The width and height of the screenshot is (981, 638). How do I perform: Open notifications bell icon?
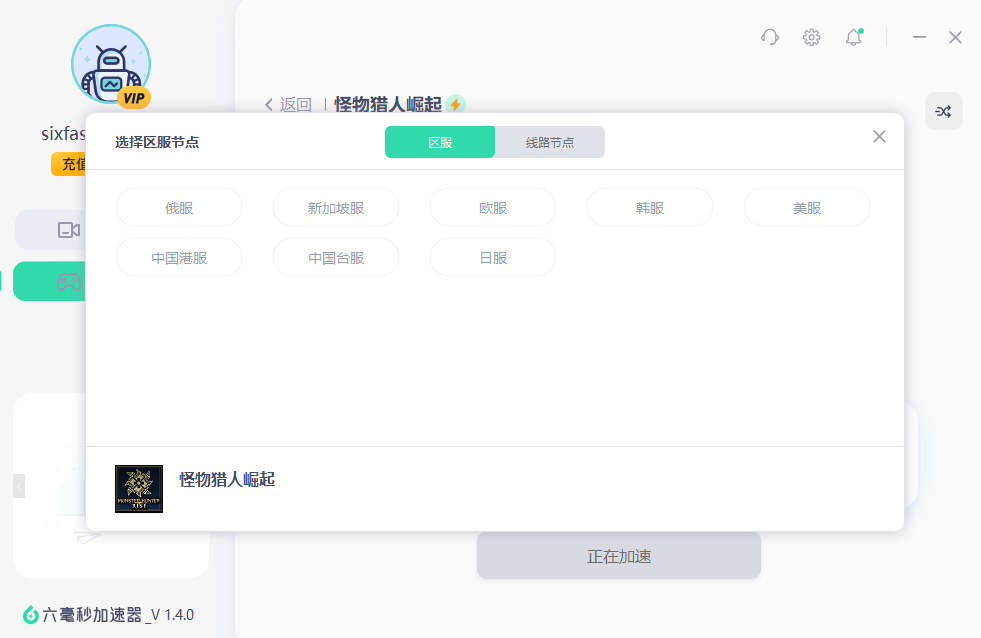point(853,37)
